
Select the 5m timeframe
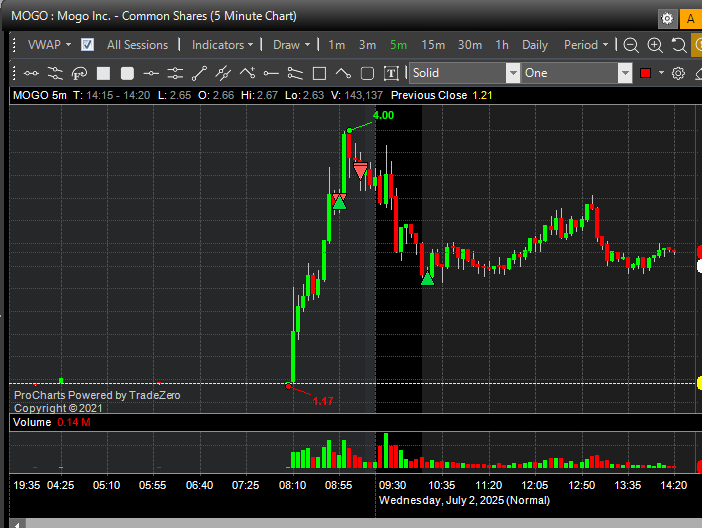click(398, 45)
